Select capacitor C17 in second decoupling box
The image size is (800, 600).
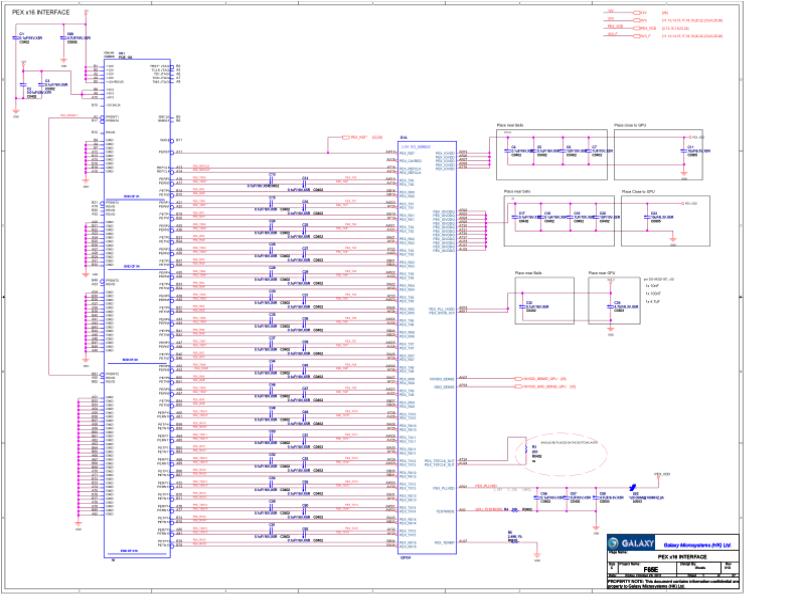(514, 217)
